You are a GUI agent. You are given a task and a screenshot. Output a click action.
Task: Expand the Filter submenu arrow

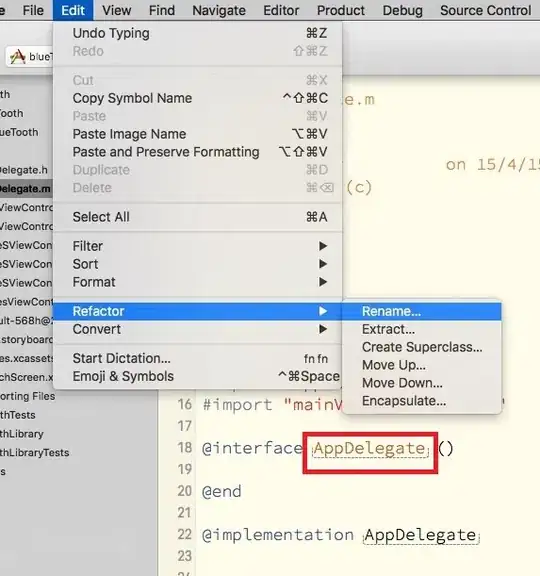coord(323,246)
